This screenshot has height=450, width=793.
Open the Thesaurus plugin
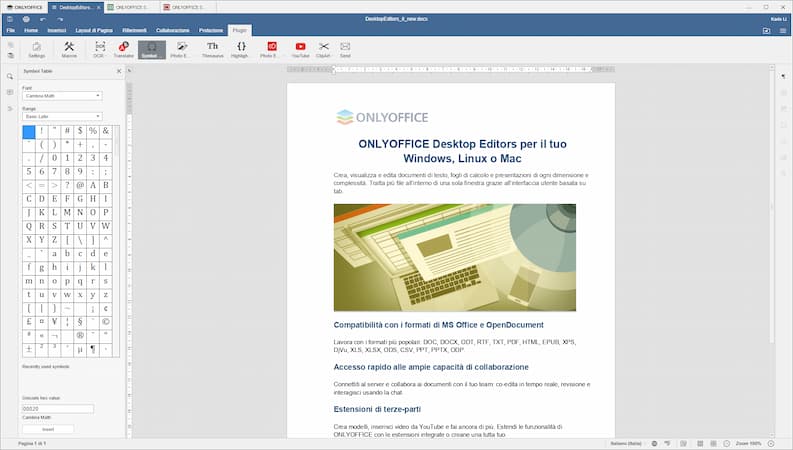212,49
